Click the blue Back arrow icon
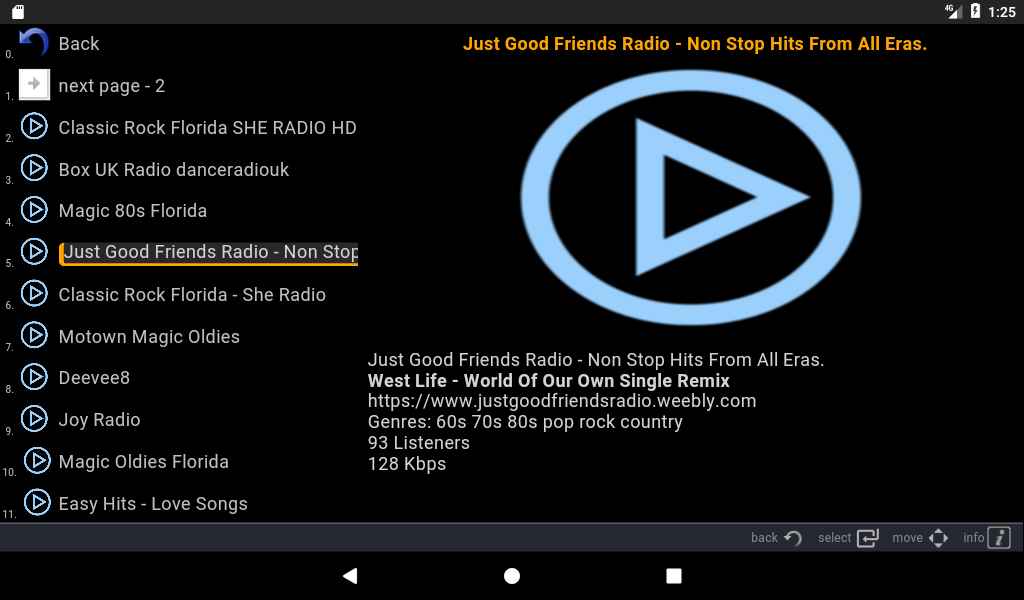 [34, 42]
